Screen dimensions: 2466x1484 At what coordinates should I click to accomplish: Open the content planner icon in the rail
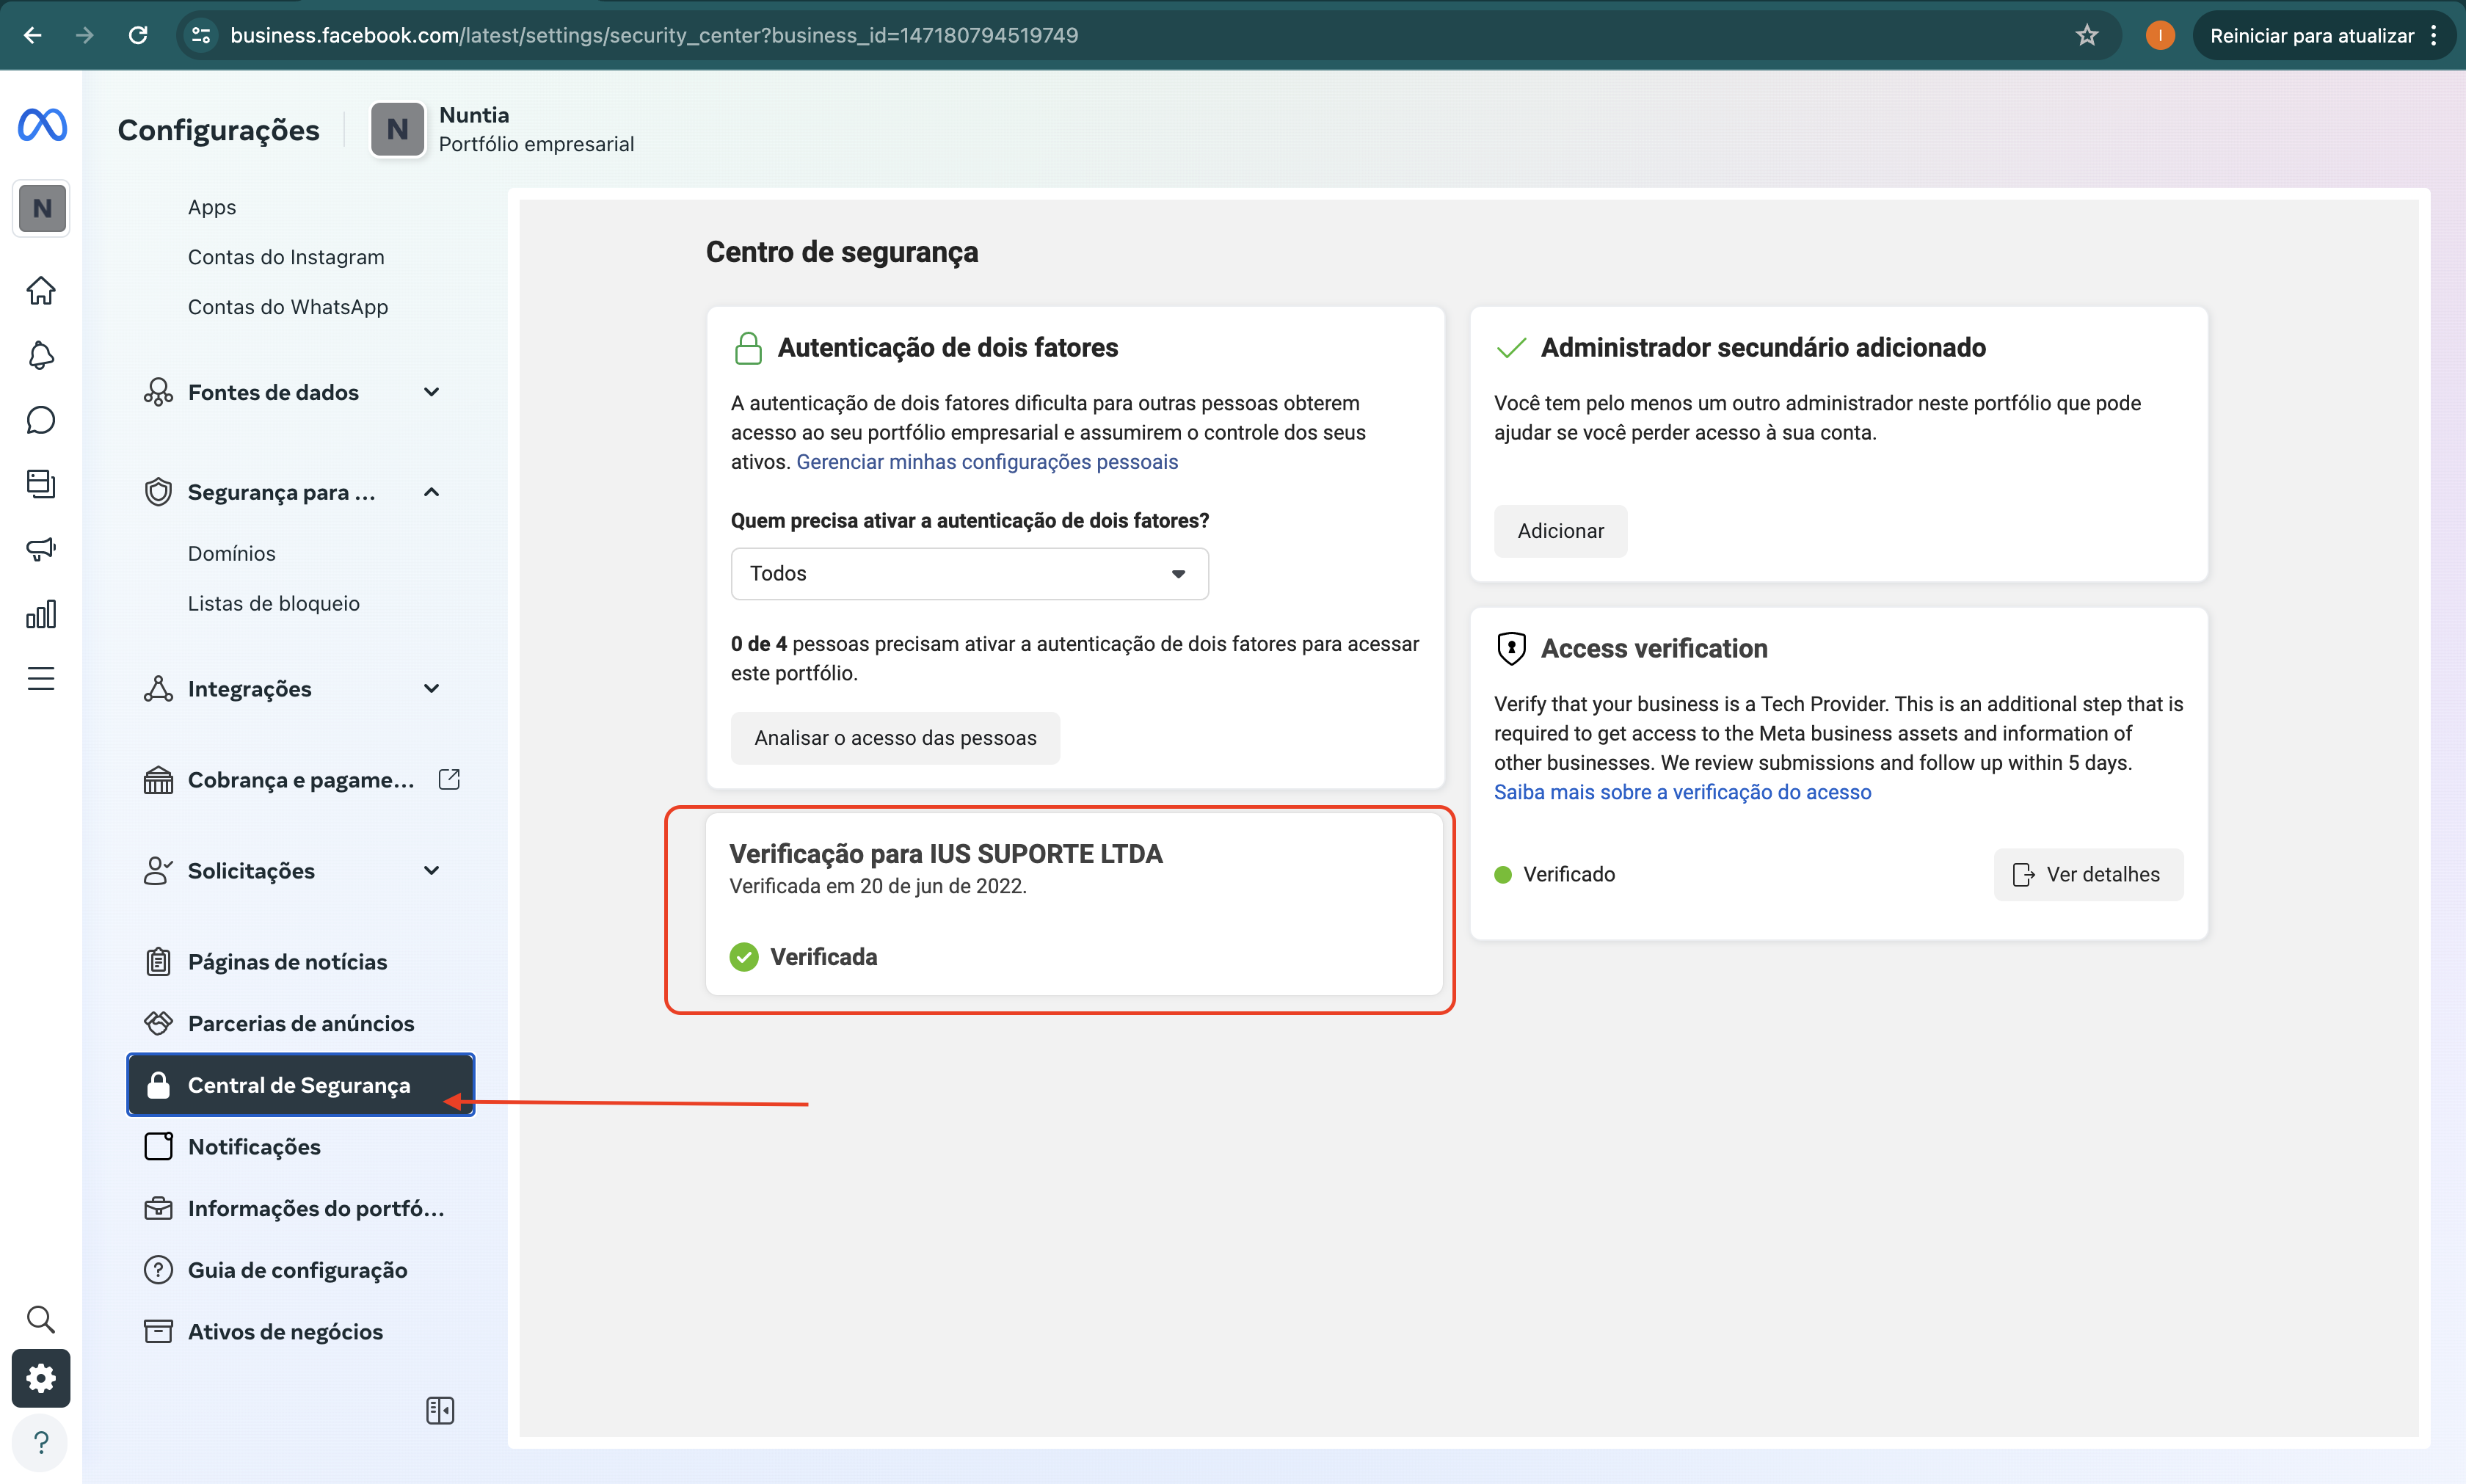click(x=41, y=484)
